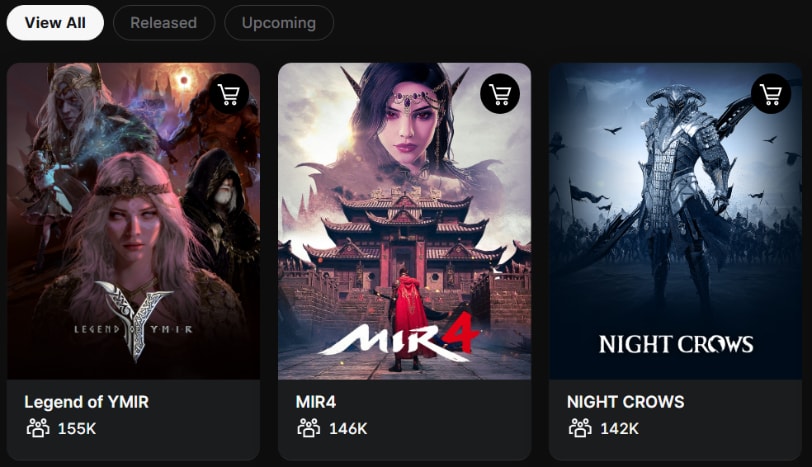Click the shopping cart icon on MIR4 card

[x=500, y=94]
